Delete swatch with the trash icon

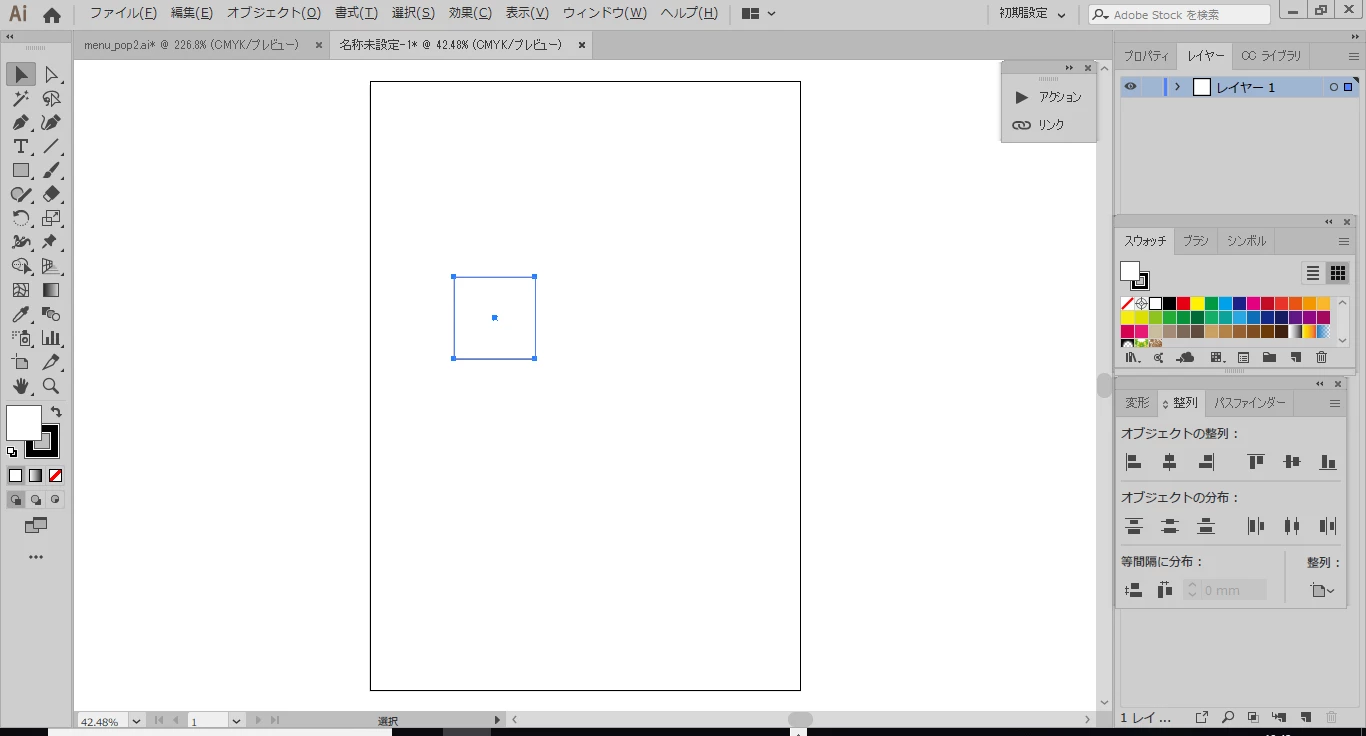coord(1322,357)
